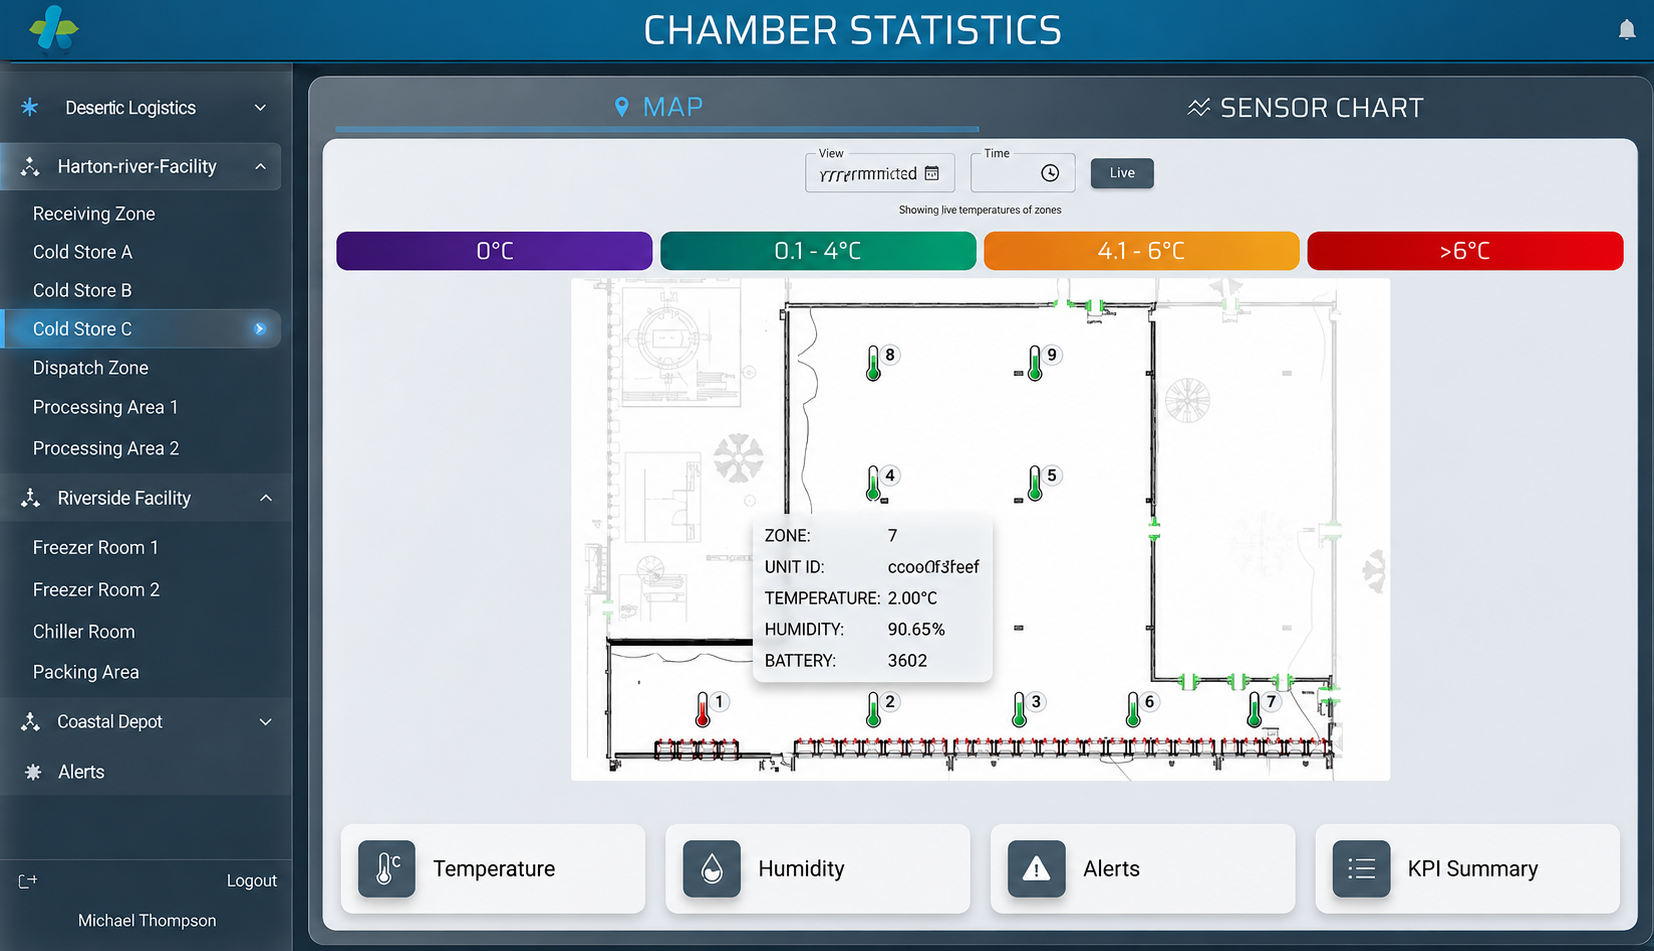Select thermometer sensor 7 on map
The image size is (1654, 951).
pos(1255,710)
